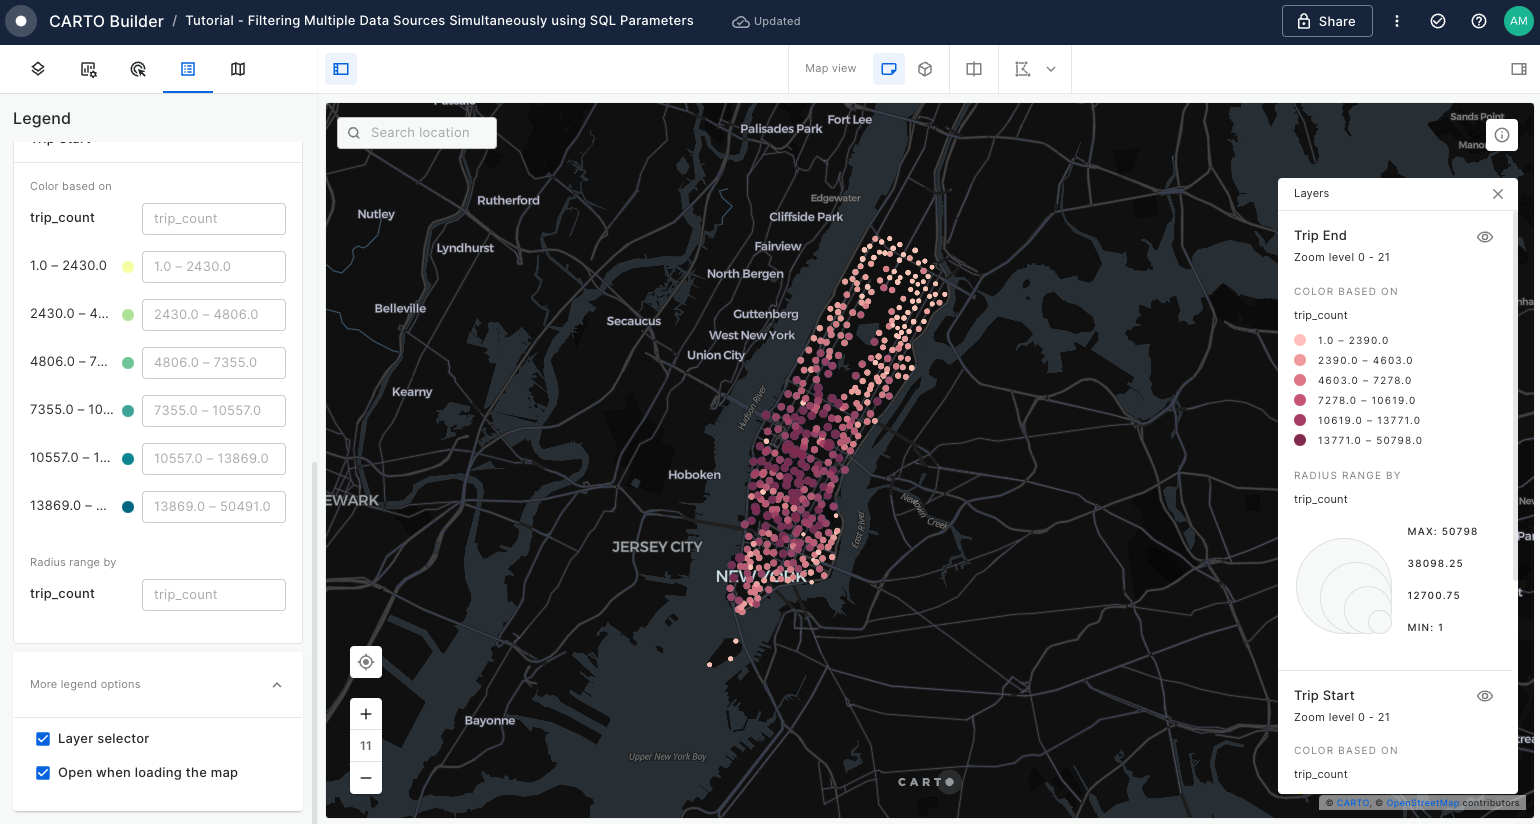Open the OpenStreetMap attribution link

(1421, 803)
